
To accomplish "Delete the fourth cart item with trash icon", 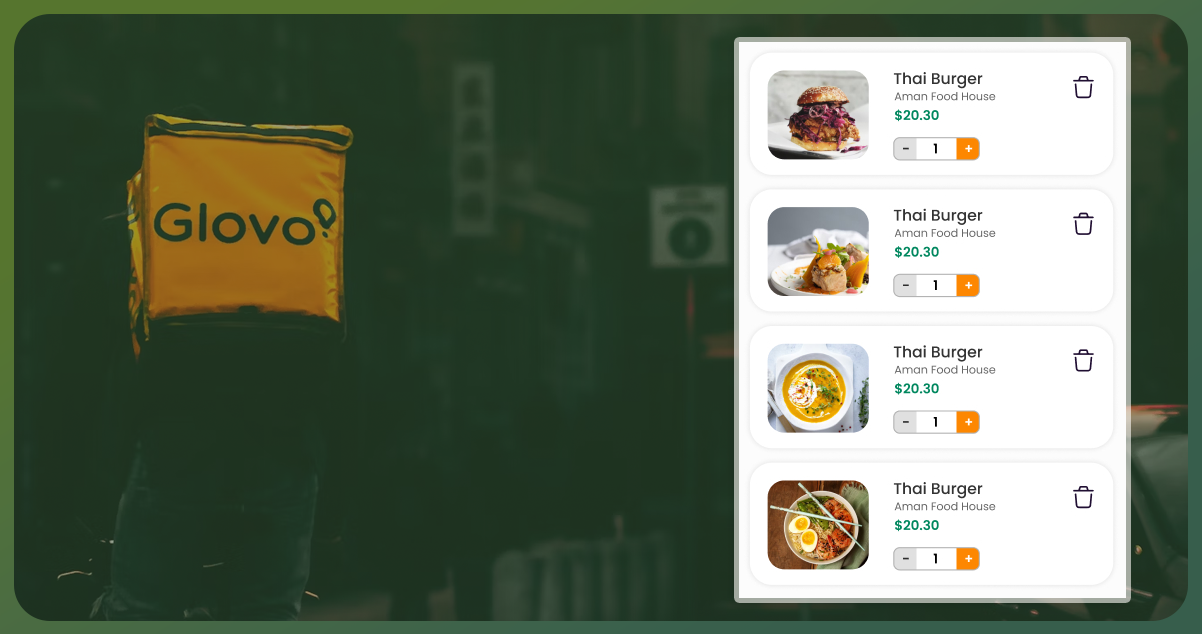I will [x=1083, y=497].
